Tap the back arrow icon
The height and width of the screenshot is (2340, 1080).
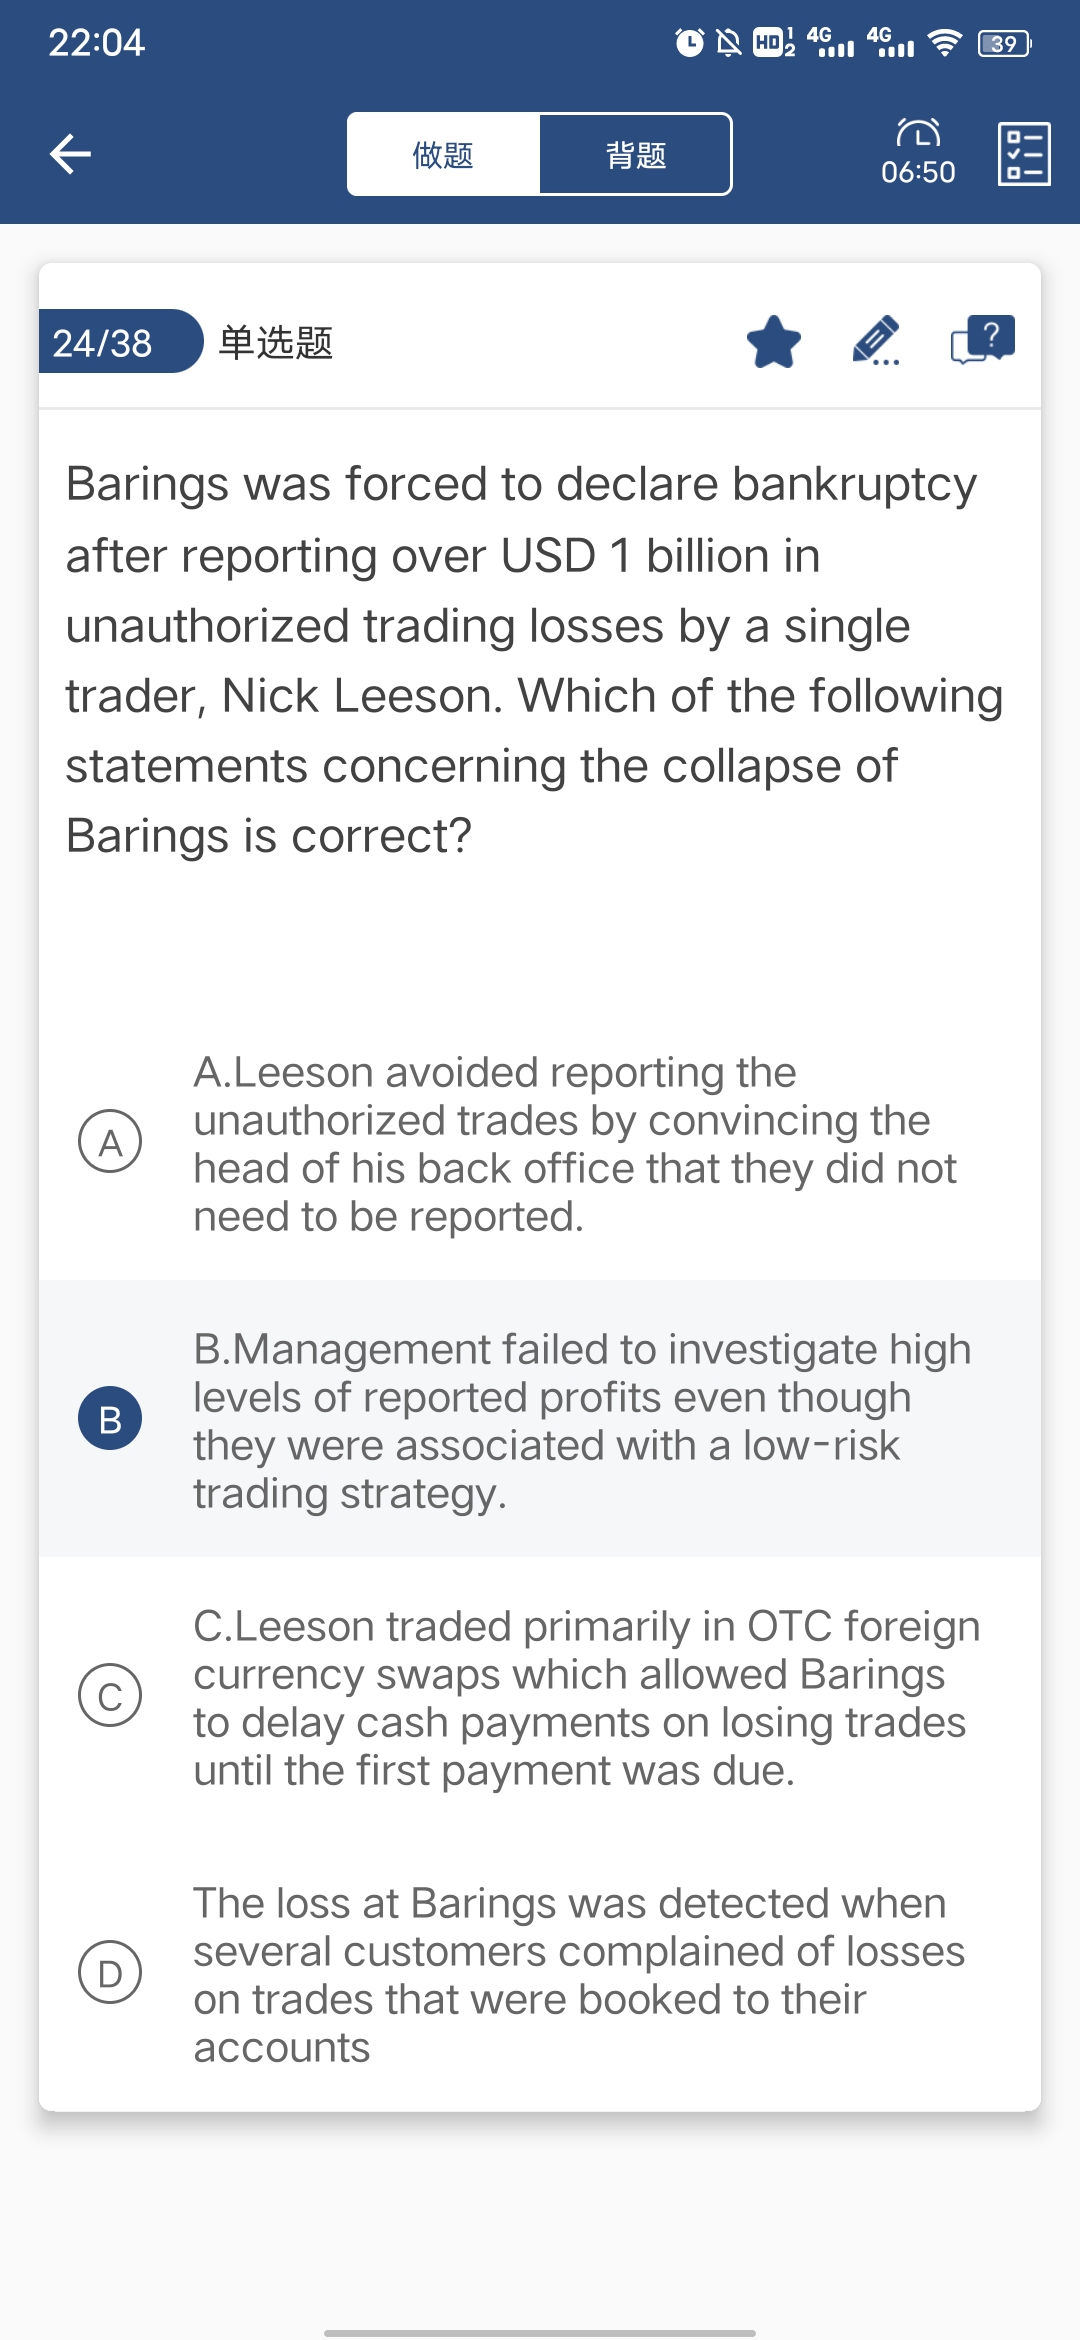pyautogui.click(x=70, y=154)
